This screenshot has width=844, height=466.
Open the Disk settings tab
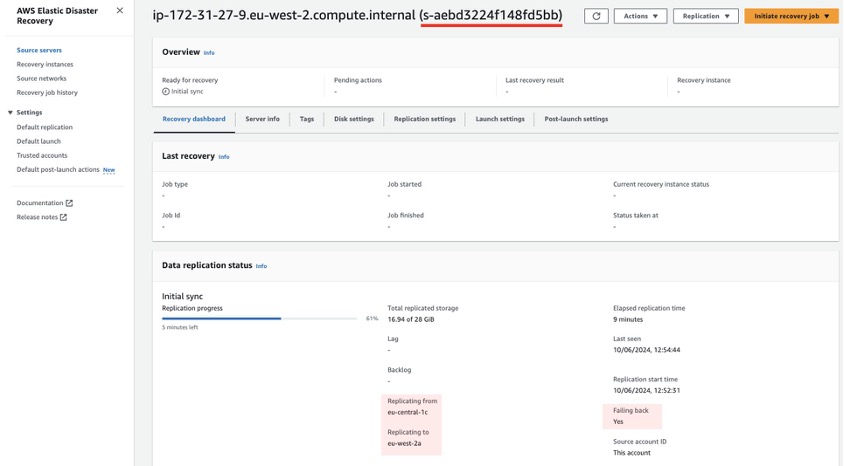coord(354,119)
